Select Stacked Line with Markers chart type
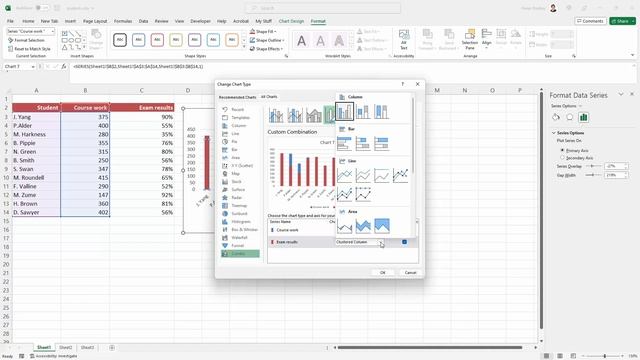The image size is (640, 360). [344, 194]
